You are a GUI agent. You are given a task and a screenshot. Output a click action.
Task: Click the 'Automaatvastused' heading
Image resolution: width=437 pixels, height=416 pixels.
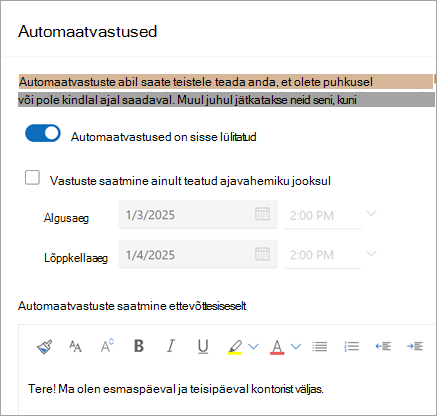click(x=87, y=32)
